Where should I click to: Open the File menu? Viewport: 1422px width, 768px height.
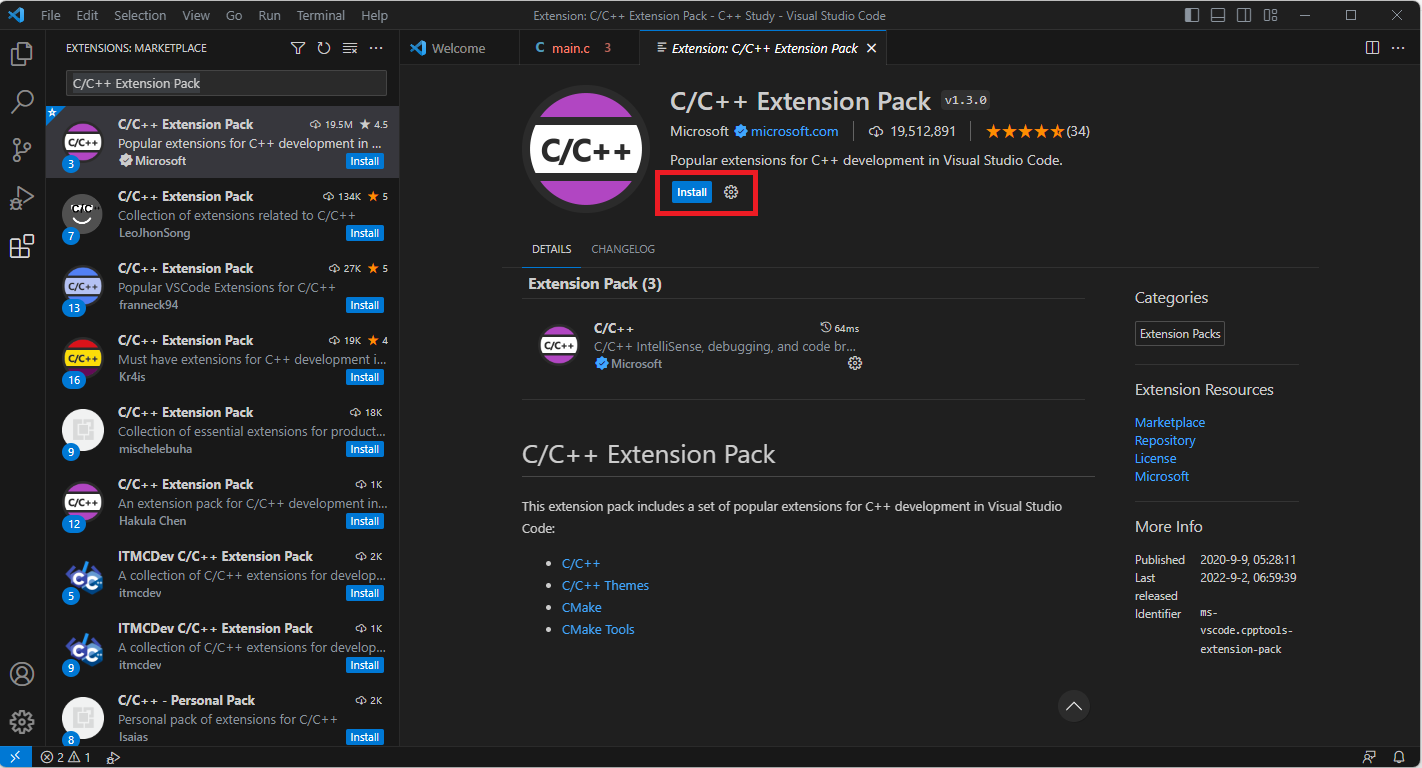pyautogui.click(x=51, y=15)
